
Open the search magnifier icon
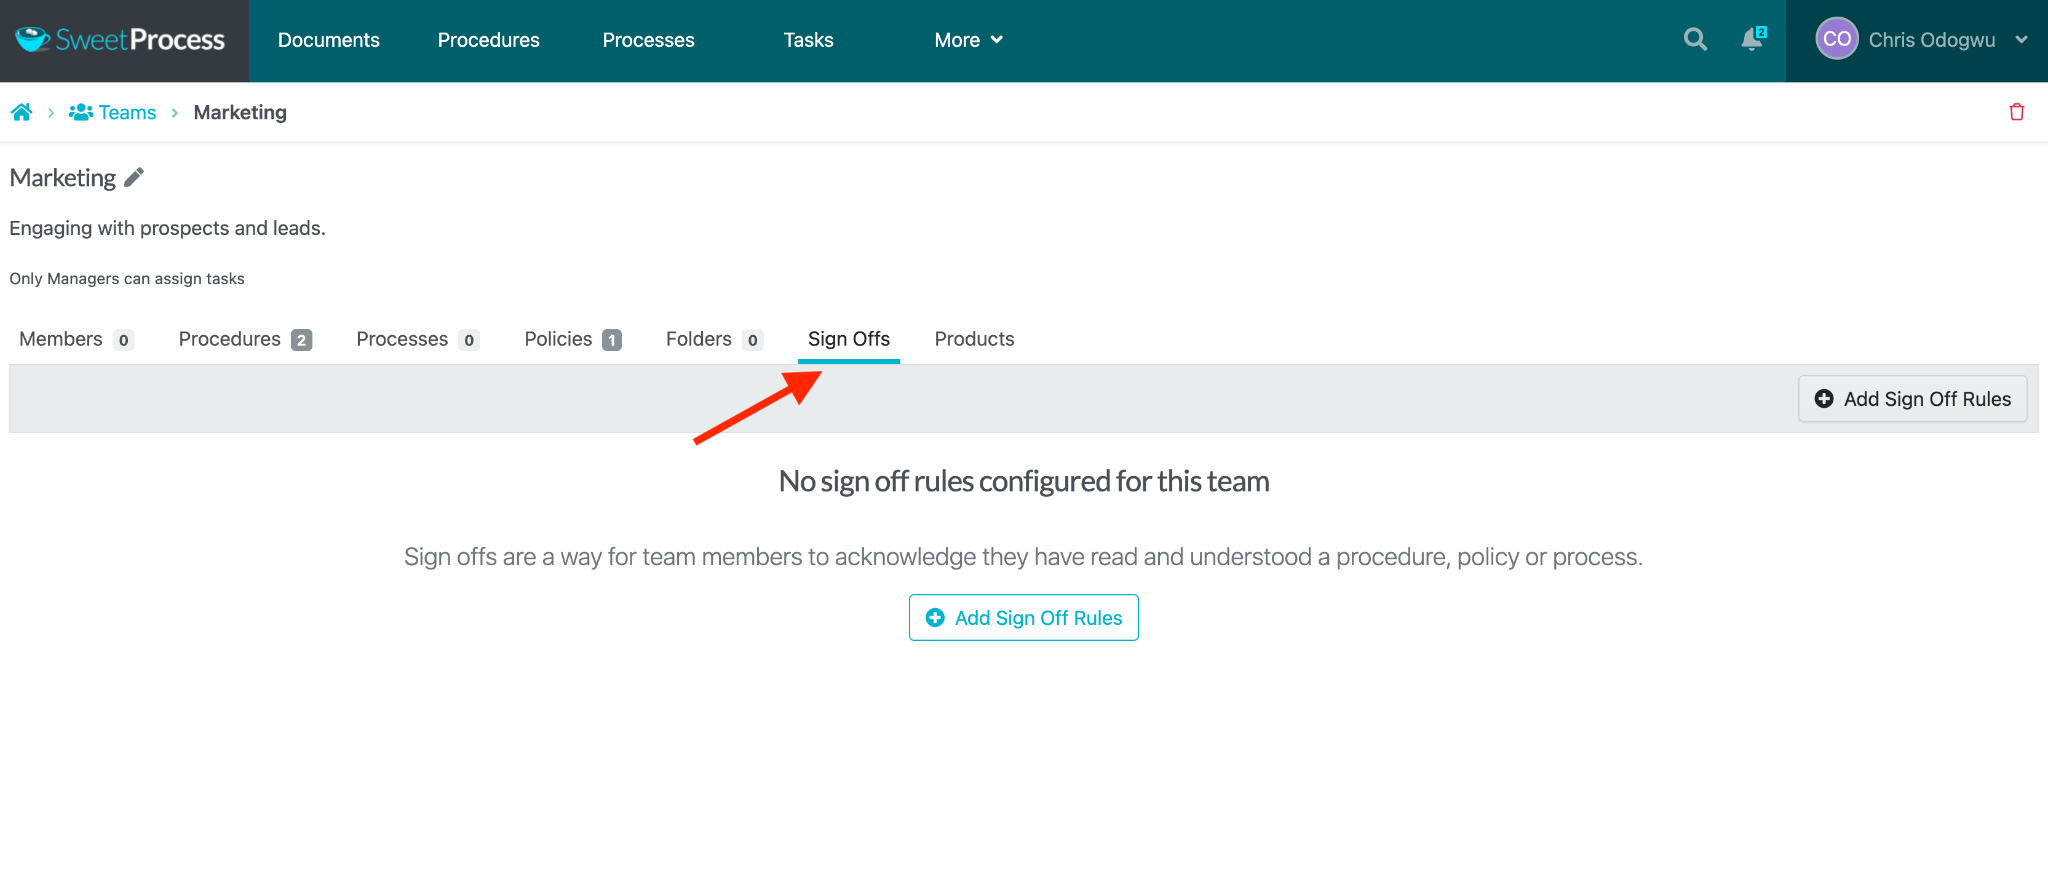coord(1695,40)
